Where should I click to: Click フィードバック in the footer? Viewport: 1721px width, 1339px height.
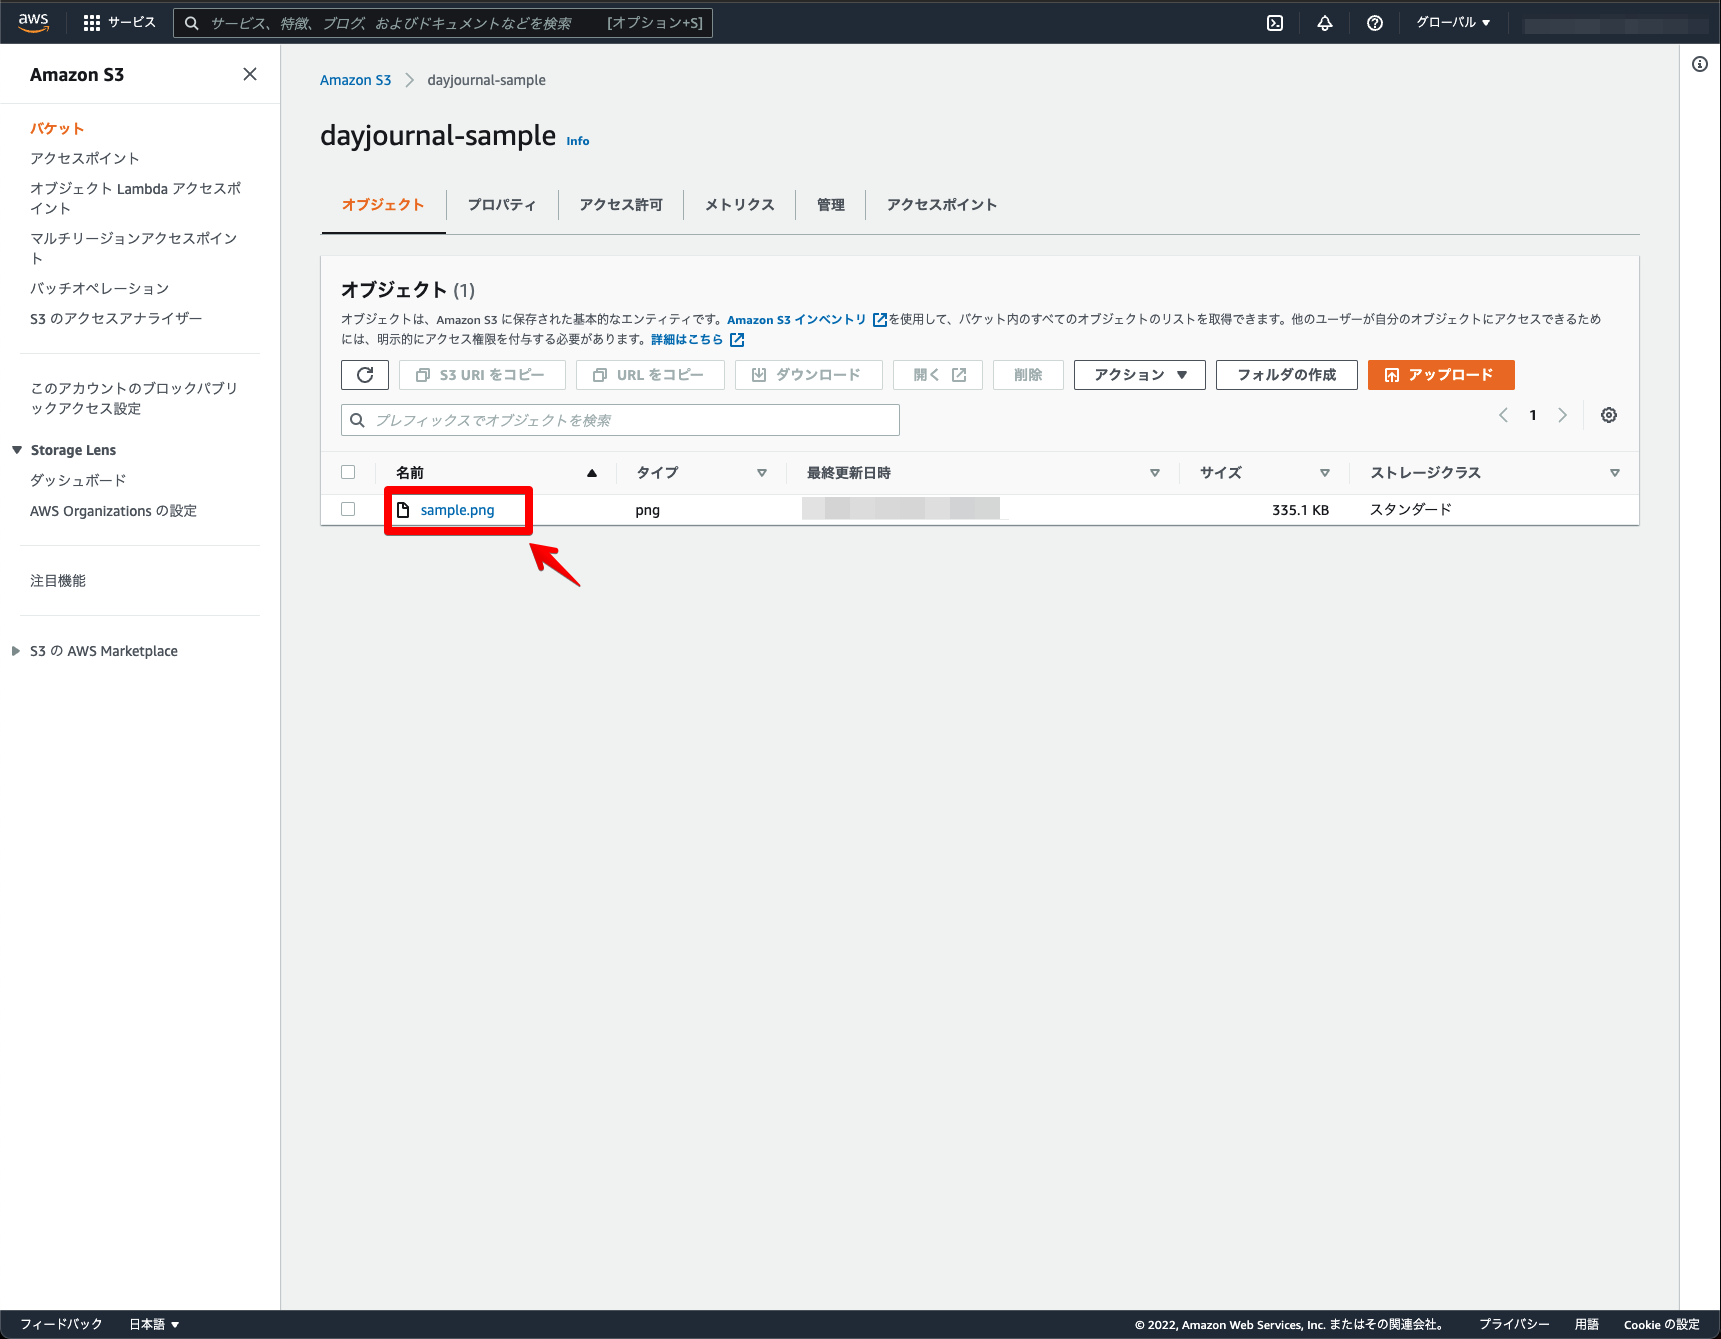(x=61, y=1324)
